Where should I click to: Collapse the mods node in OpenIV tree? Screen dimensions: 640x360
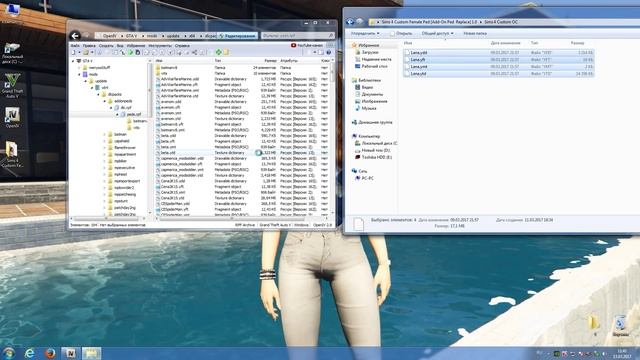coord(80,74)
